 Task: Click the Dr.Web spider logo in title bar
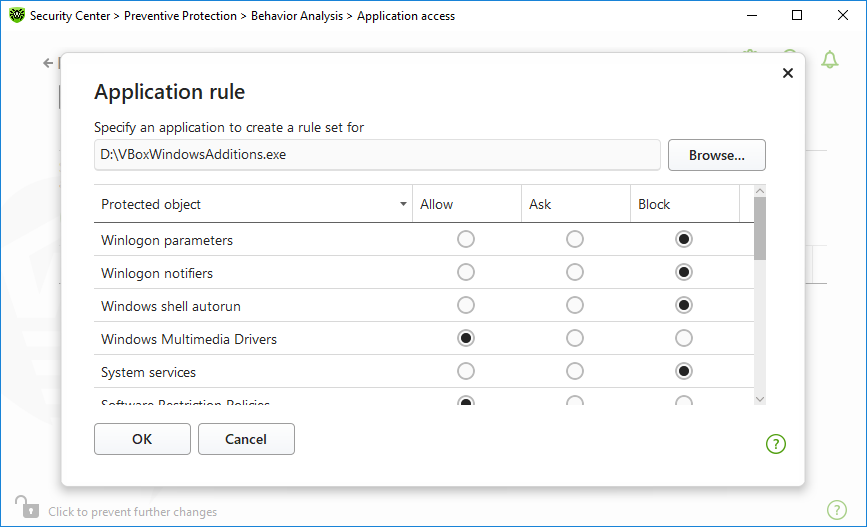pyautogui.click(x=17, y=15)
